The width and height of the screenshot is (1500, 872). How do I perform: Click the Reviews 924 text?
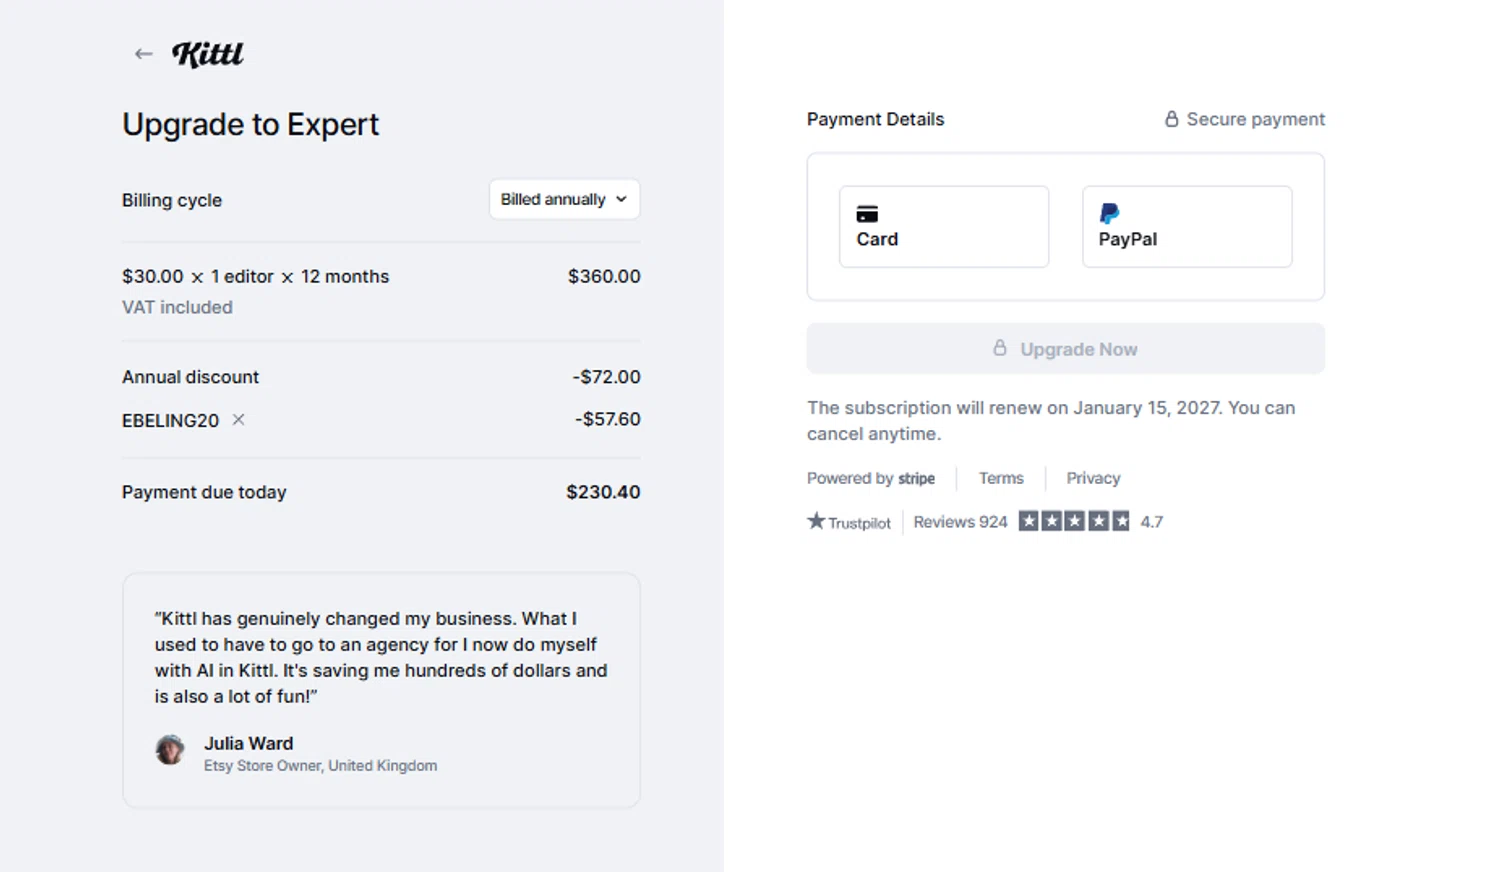(960, 522)
